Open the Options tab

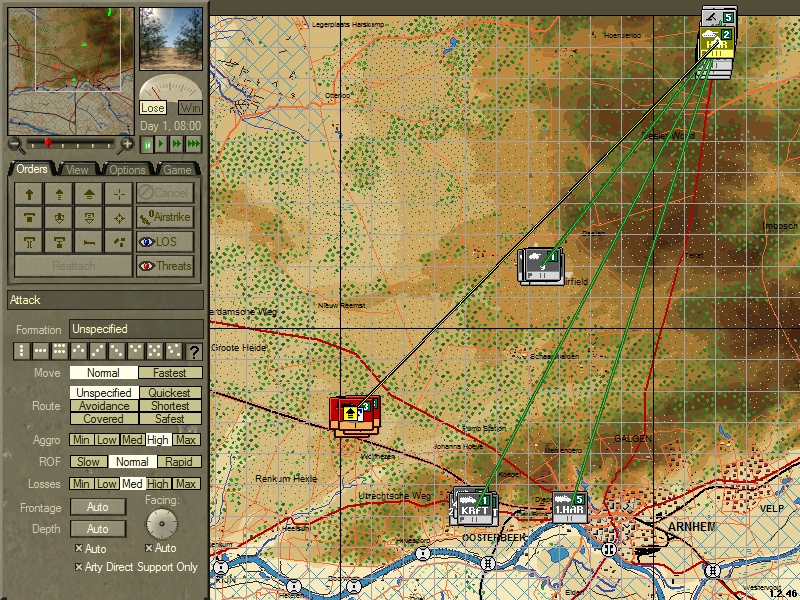(x=128, y=169)
